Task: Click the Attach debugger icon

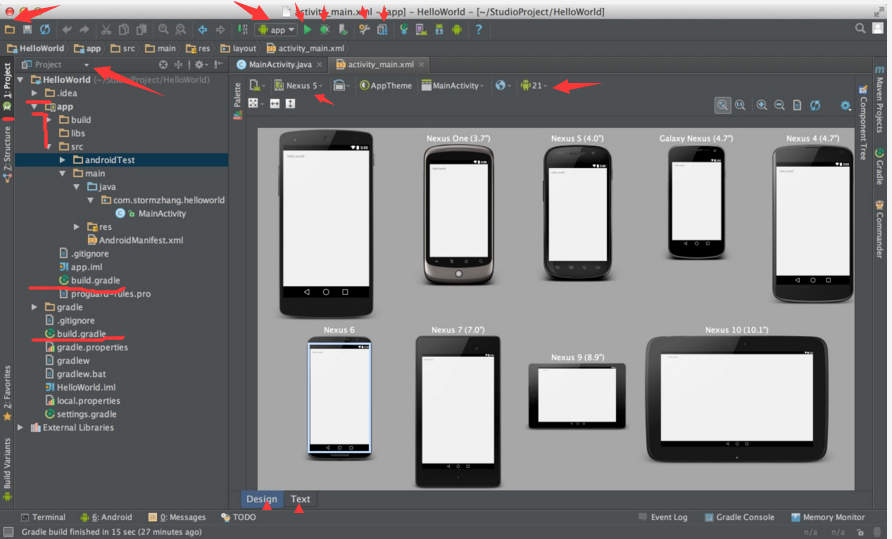Action: click(342, 29)
